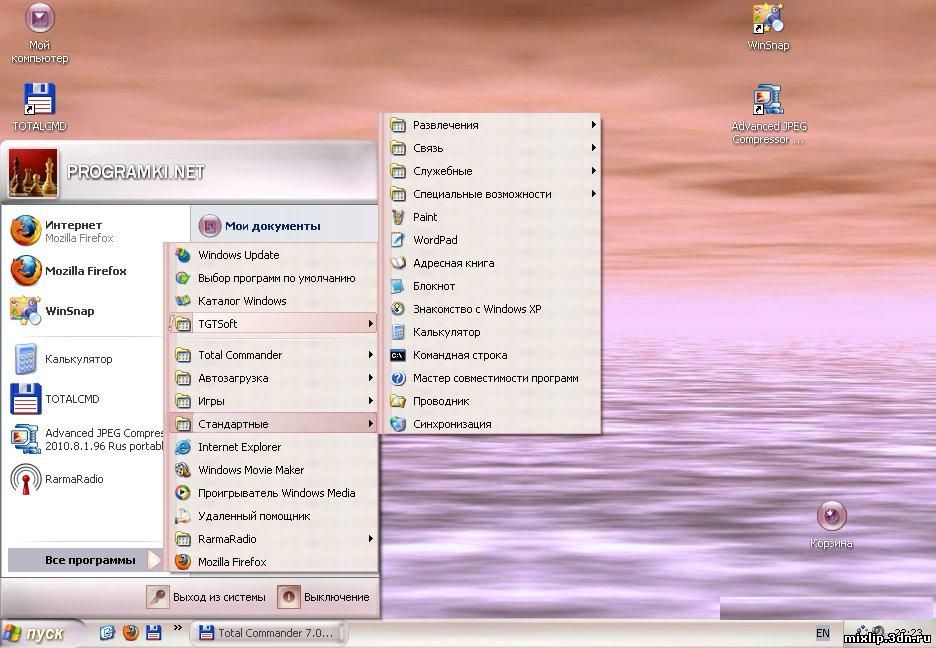
Task: Click the Firefox quick launch icon
Action: (131, 632)
